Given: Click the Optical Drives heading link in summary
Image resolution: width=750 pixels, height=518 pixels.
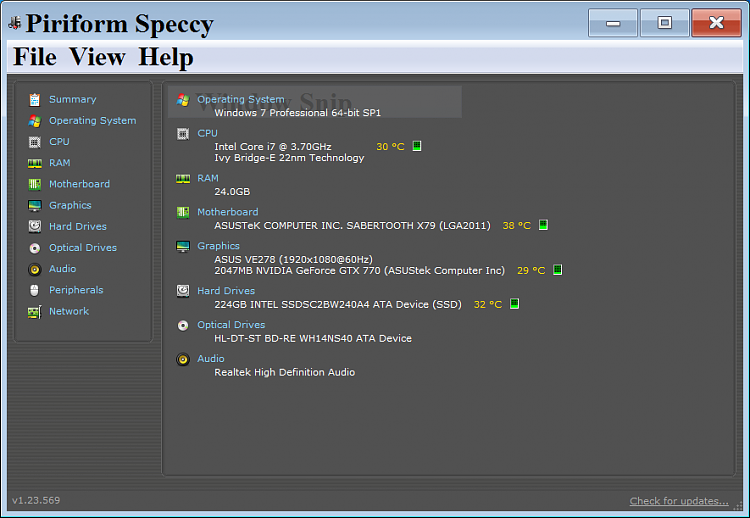Looking at the screenshot, I should point(232,325).
